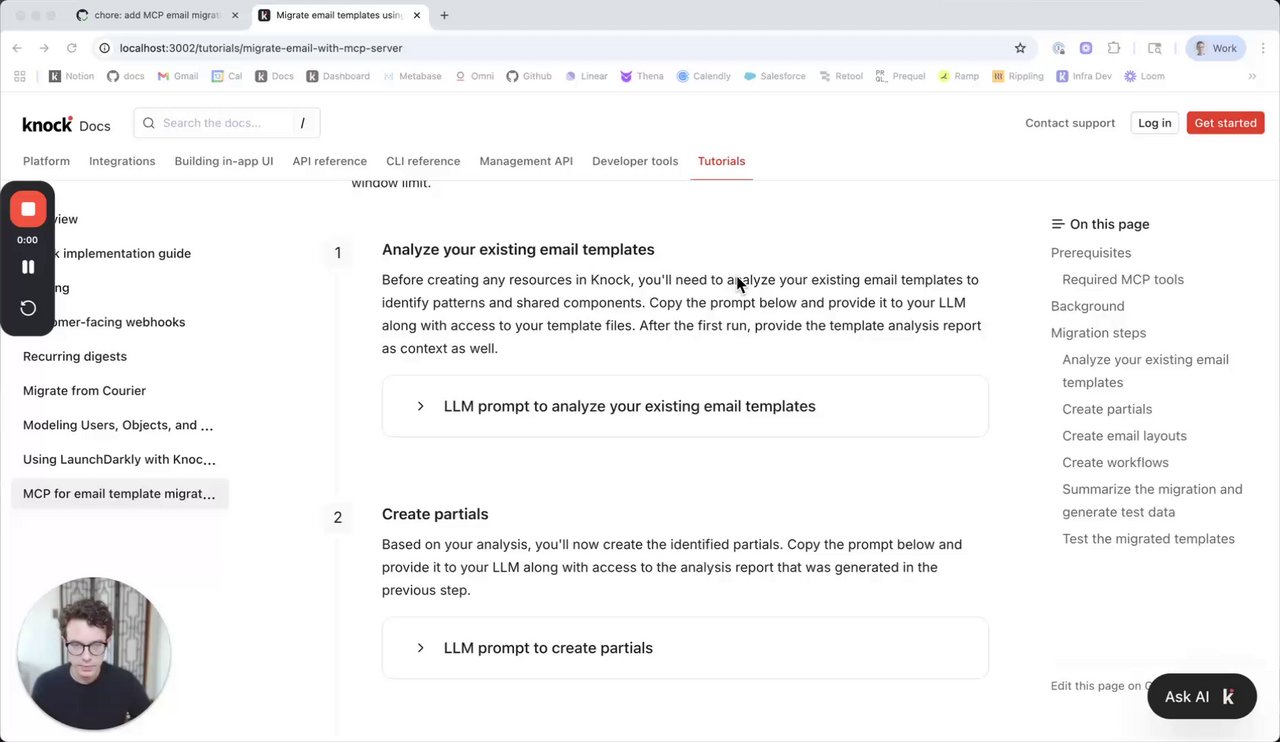The width and height of the screenshot is (1280, 742).
Task: Click the Log in button
Action: (1154, 123)
